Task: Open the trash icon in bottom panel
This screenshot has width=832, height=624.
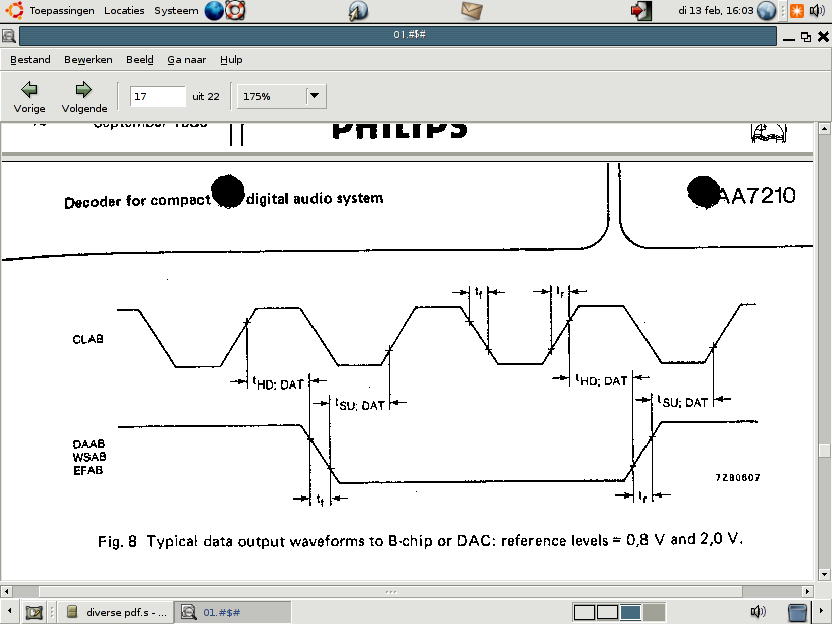Action: point(797,612)
